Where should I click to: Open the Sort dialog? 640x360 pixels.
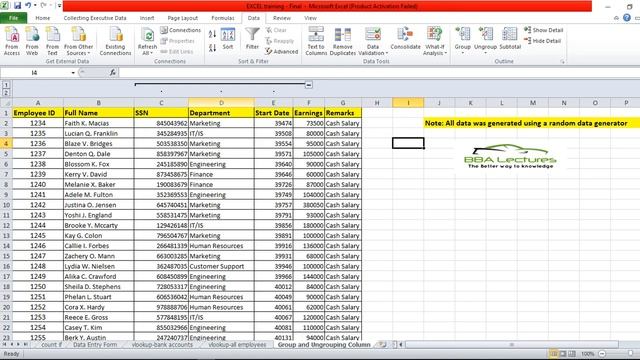(228, 39)
